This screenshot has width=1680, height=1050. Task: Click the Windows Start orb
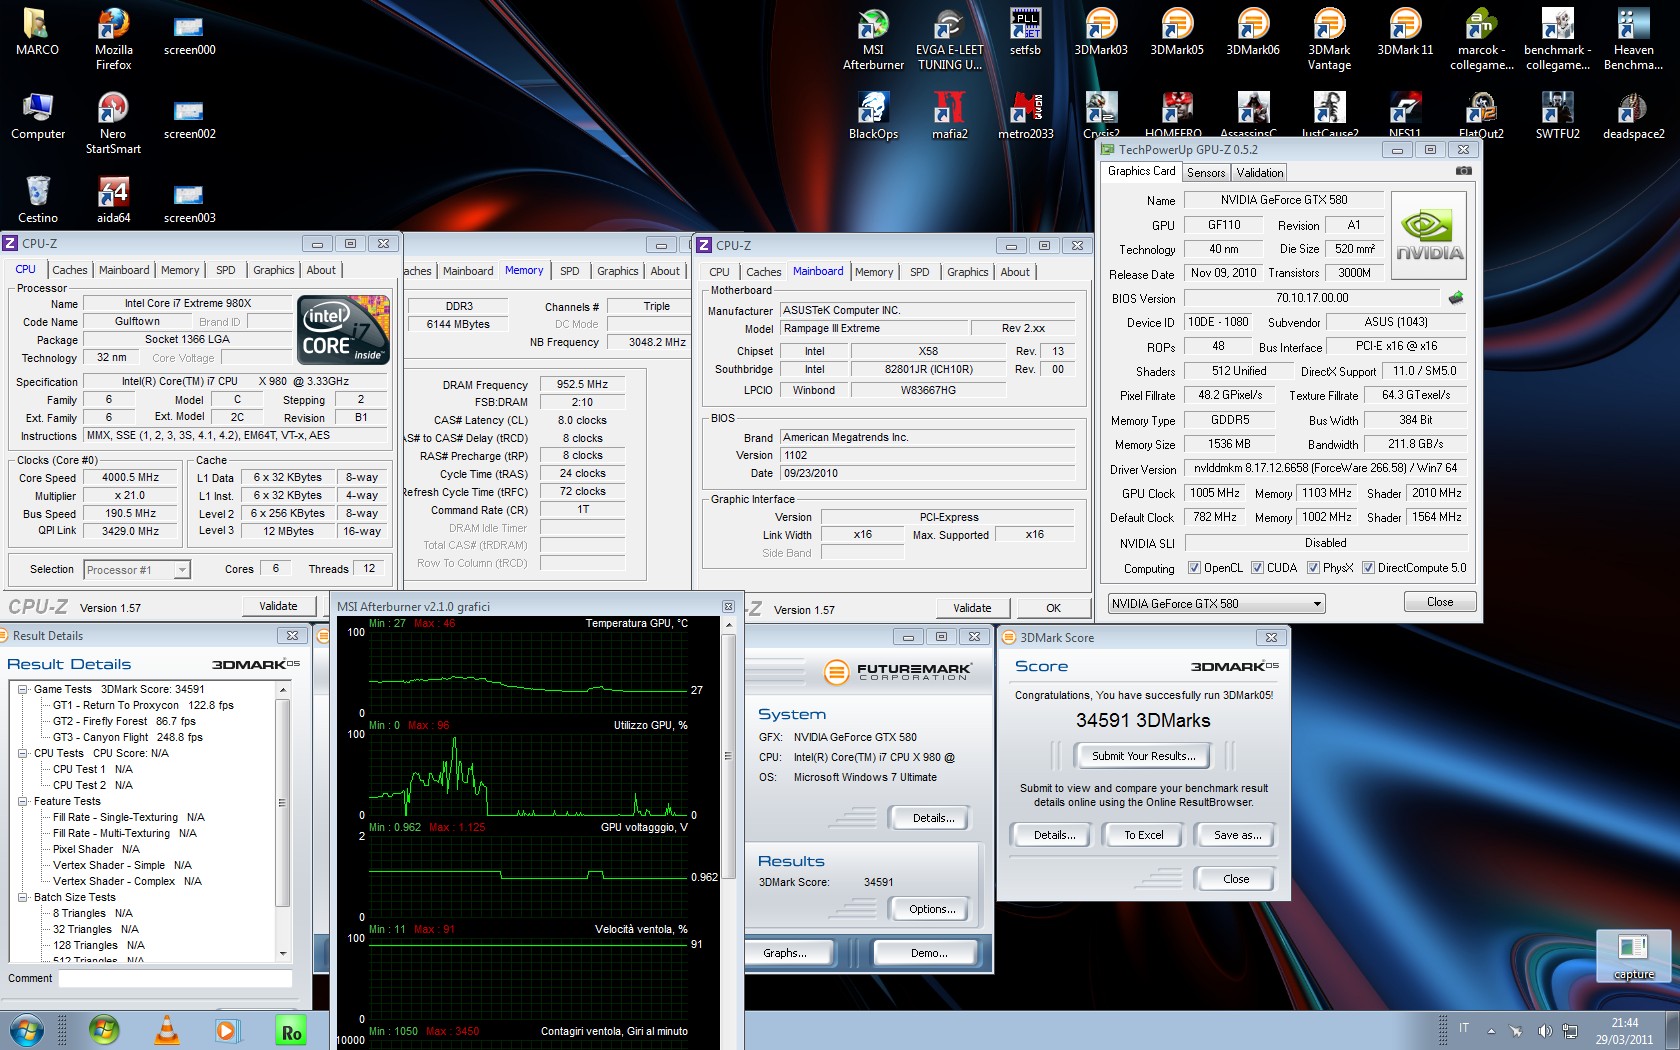26,1029
